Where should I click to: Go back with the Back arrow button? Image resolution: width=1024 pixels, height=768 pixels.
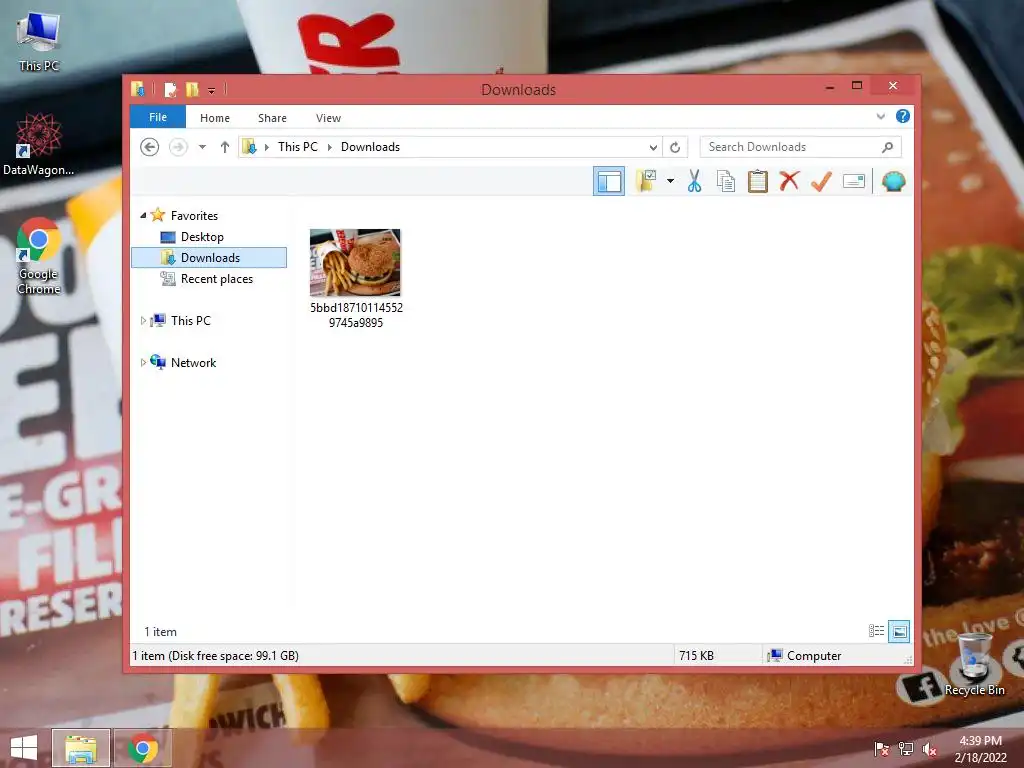pyautogui.click(x=150, y=147)
